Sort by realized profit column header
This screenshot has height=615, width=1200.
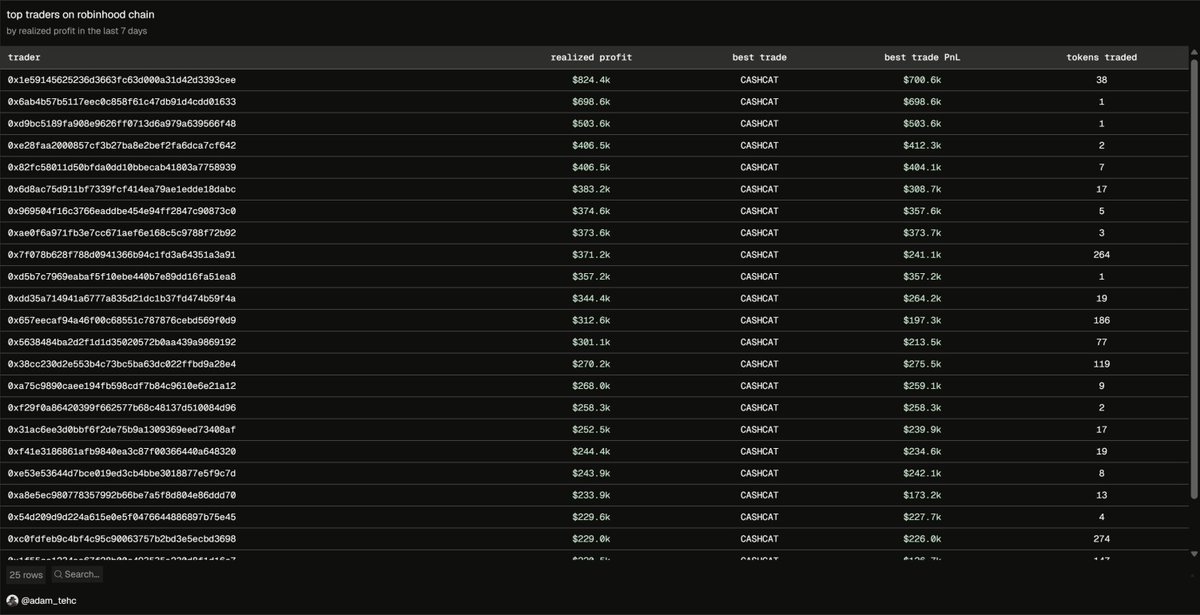pos(591,58)
